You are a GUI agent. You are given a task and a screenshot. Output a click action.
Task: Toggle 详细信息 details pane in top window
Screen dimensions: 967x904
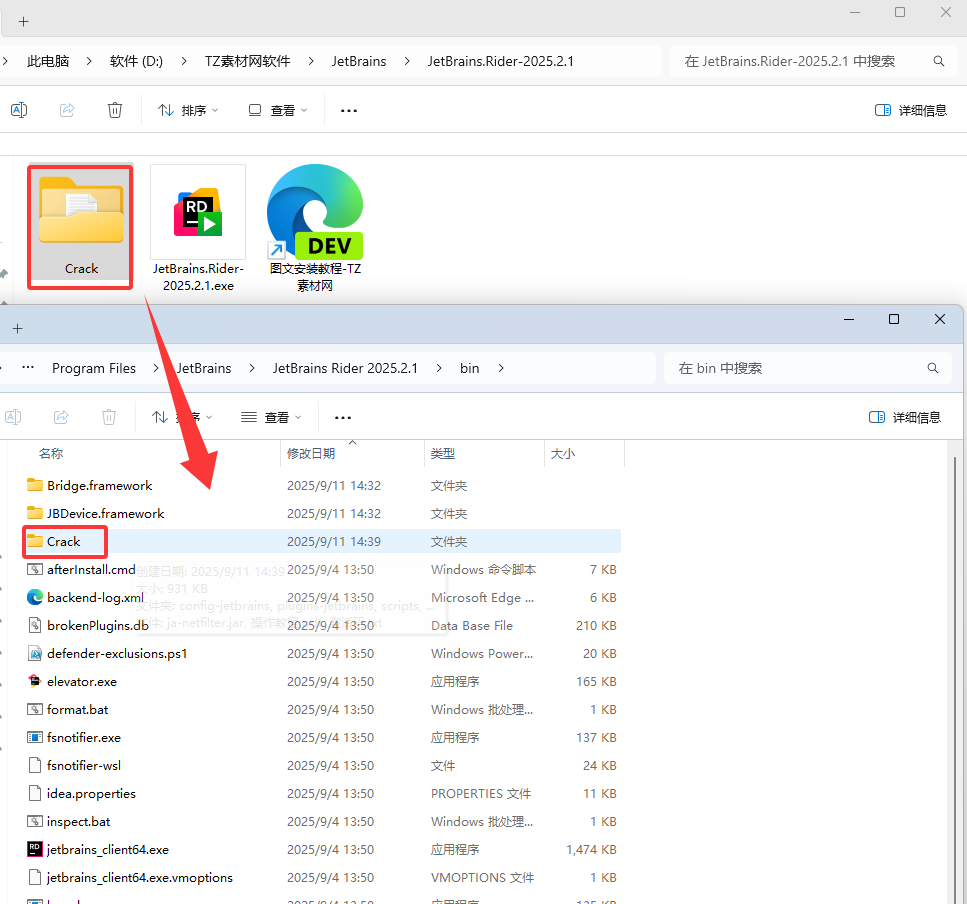(911, 110)
